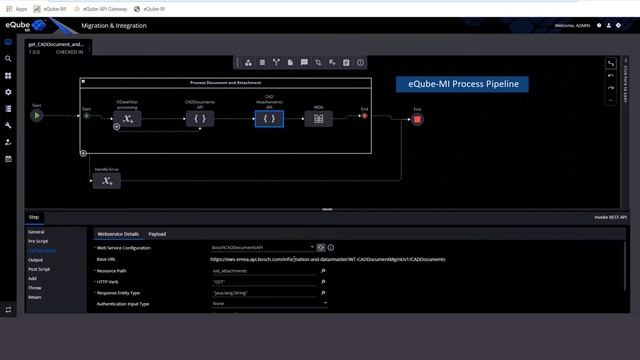
Task: Click the HTTP Verb input field
Action: click(x=264, y=282)
